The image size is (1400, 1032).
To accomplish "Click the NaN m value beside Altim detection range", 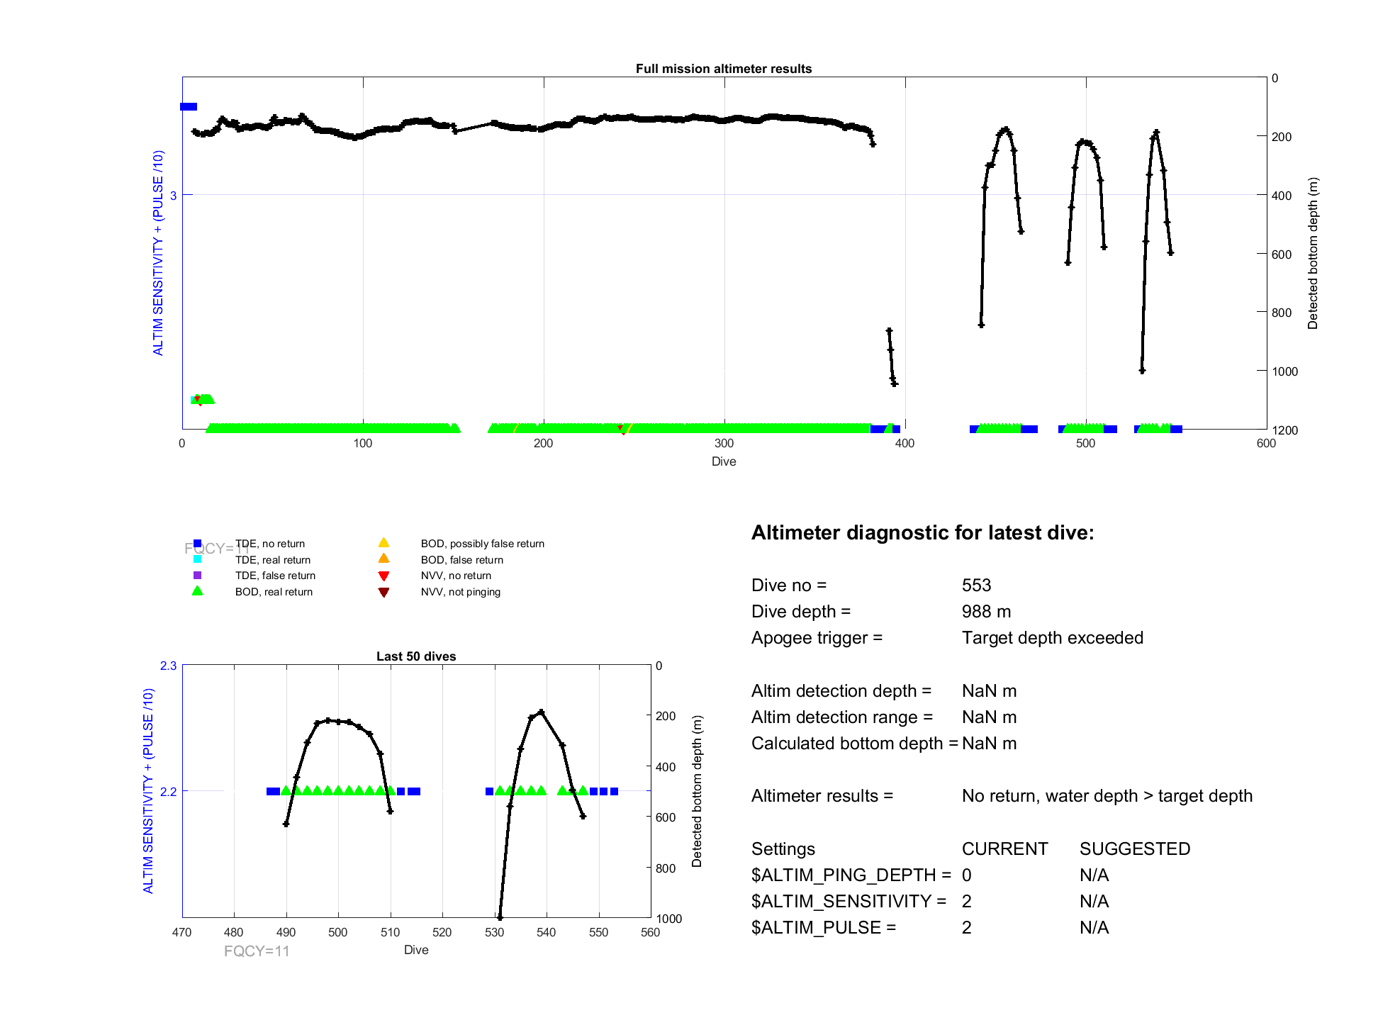I will click(989, 717).
